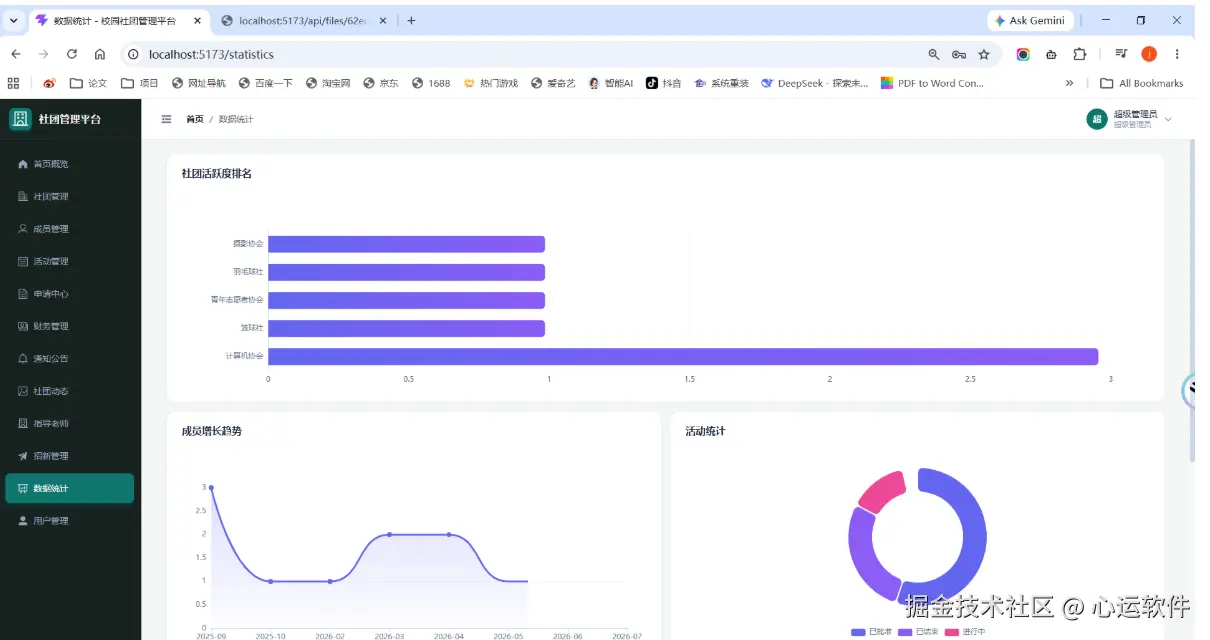Open the media control toolbar icon
Viewport: 1210px width, 640px height.
coord(1121,54)
